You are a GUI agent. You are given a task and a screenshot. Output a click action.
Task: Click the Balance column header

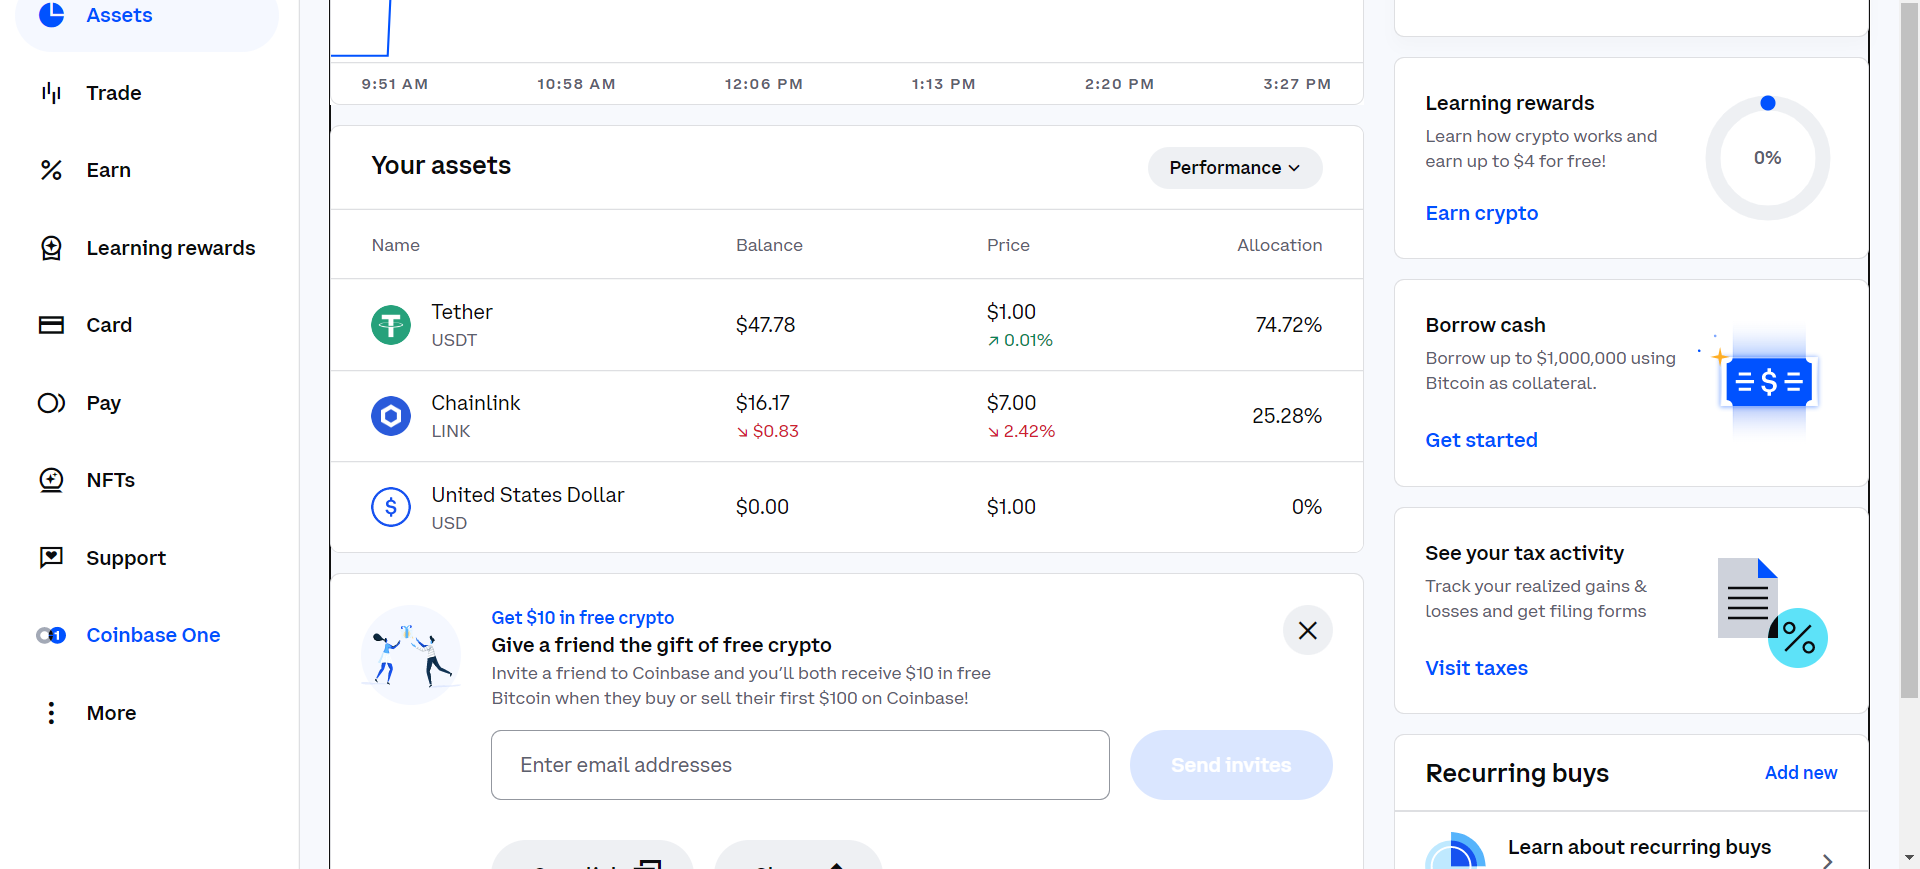[x=769, y=245]
